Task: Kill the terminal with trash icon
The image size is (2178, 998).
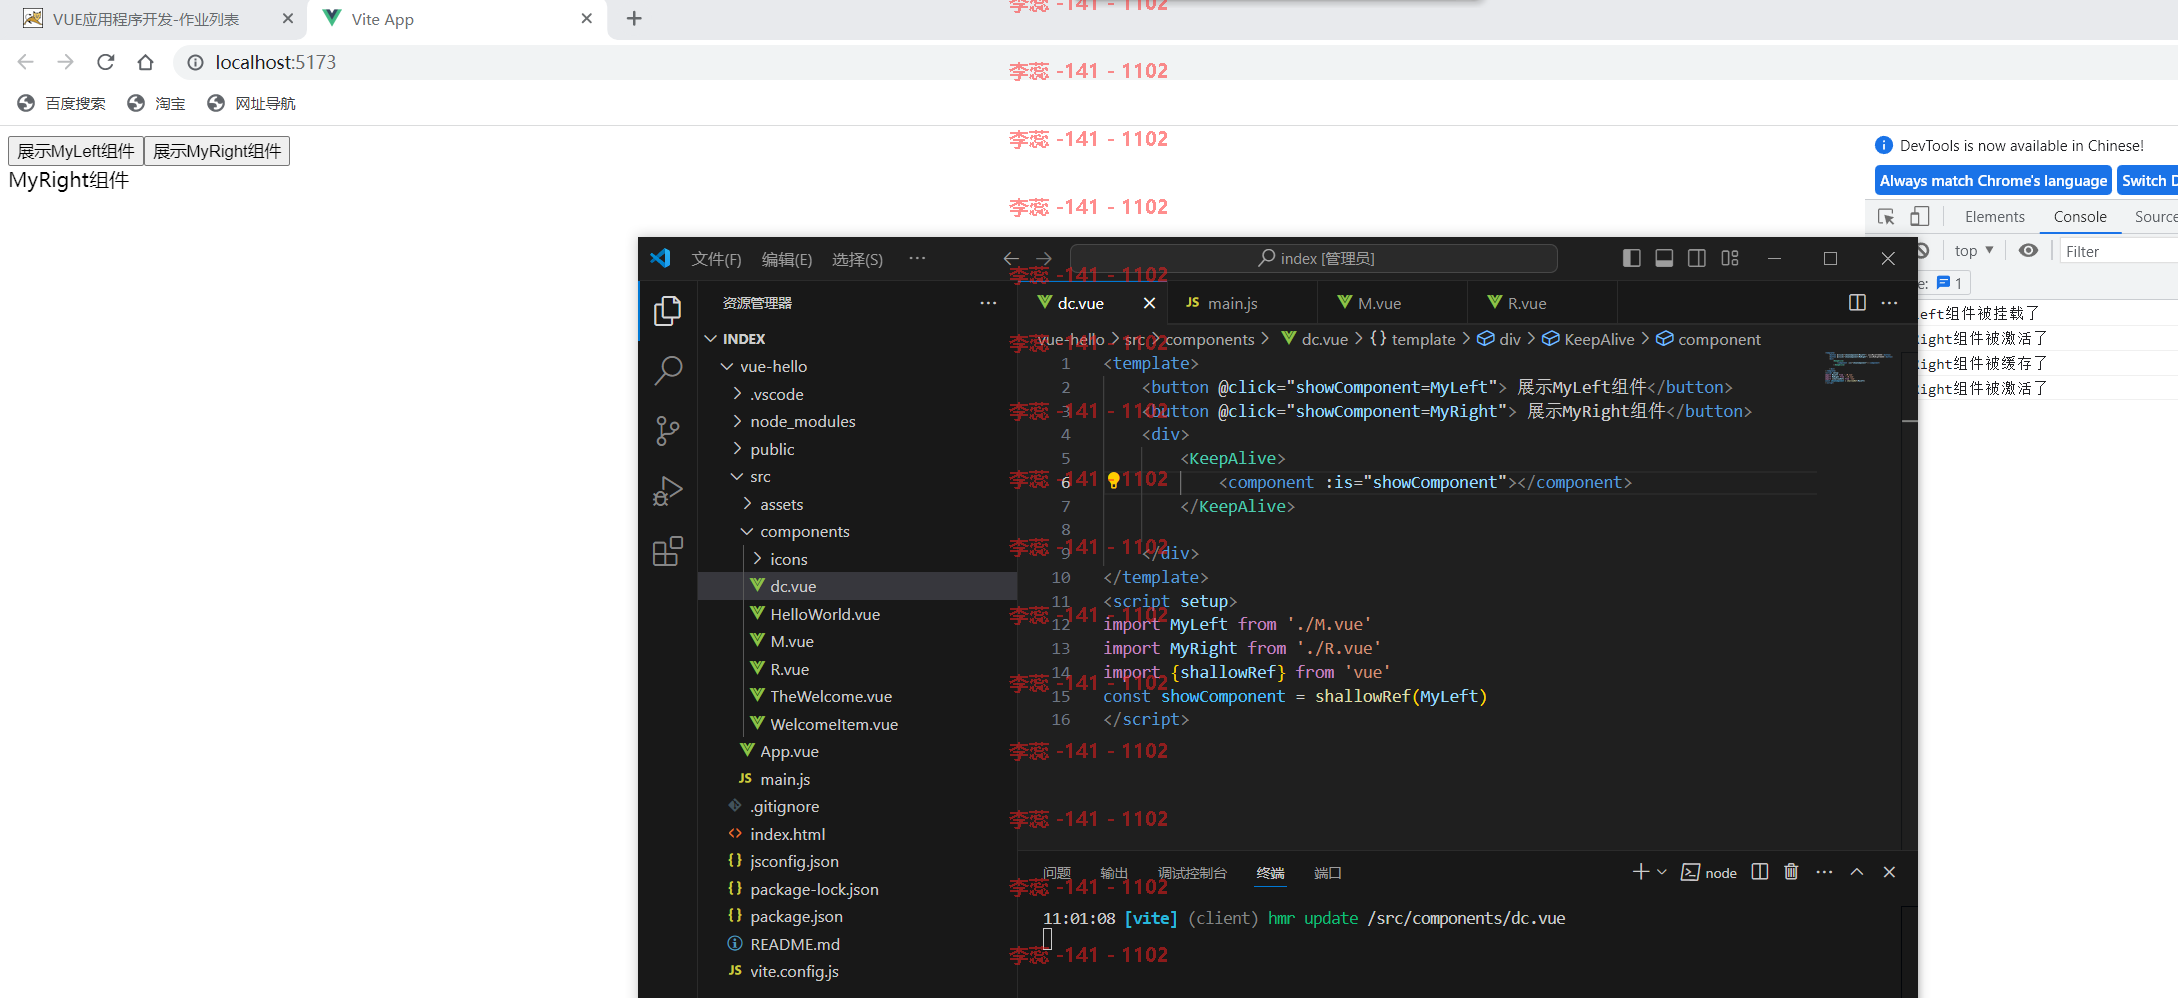Action: [x=1791, y=872]
